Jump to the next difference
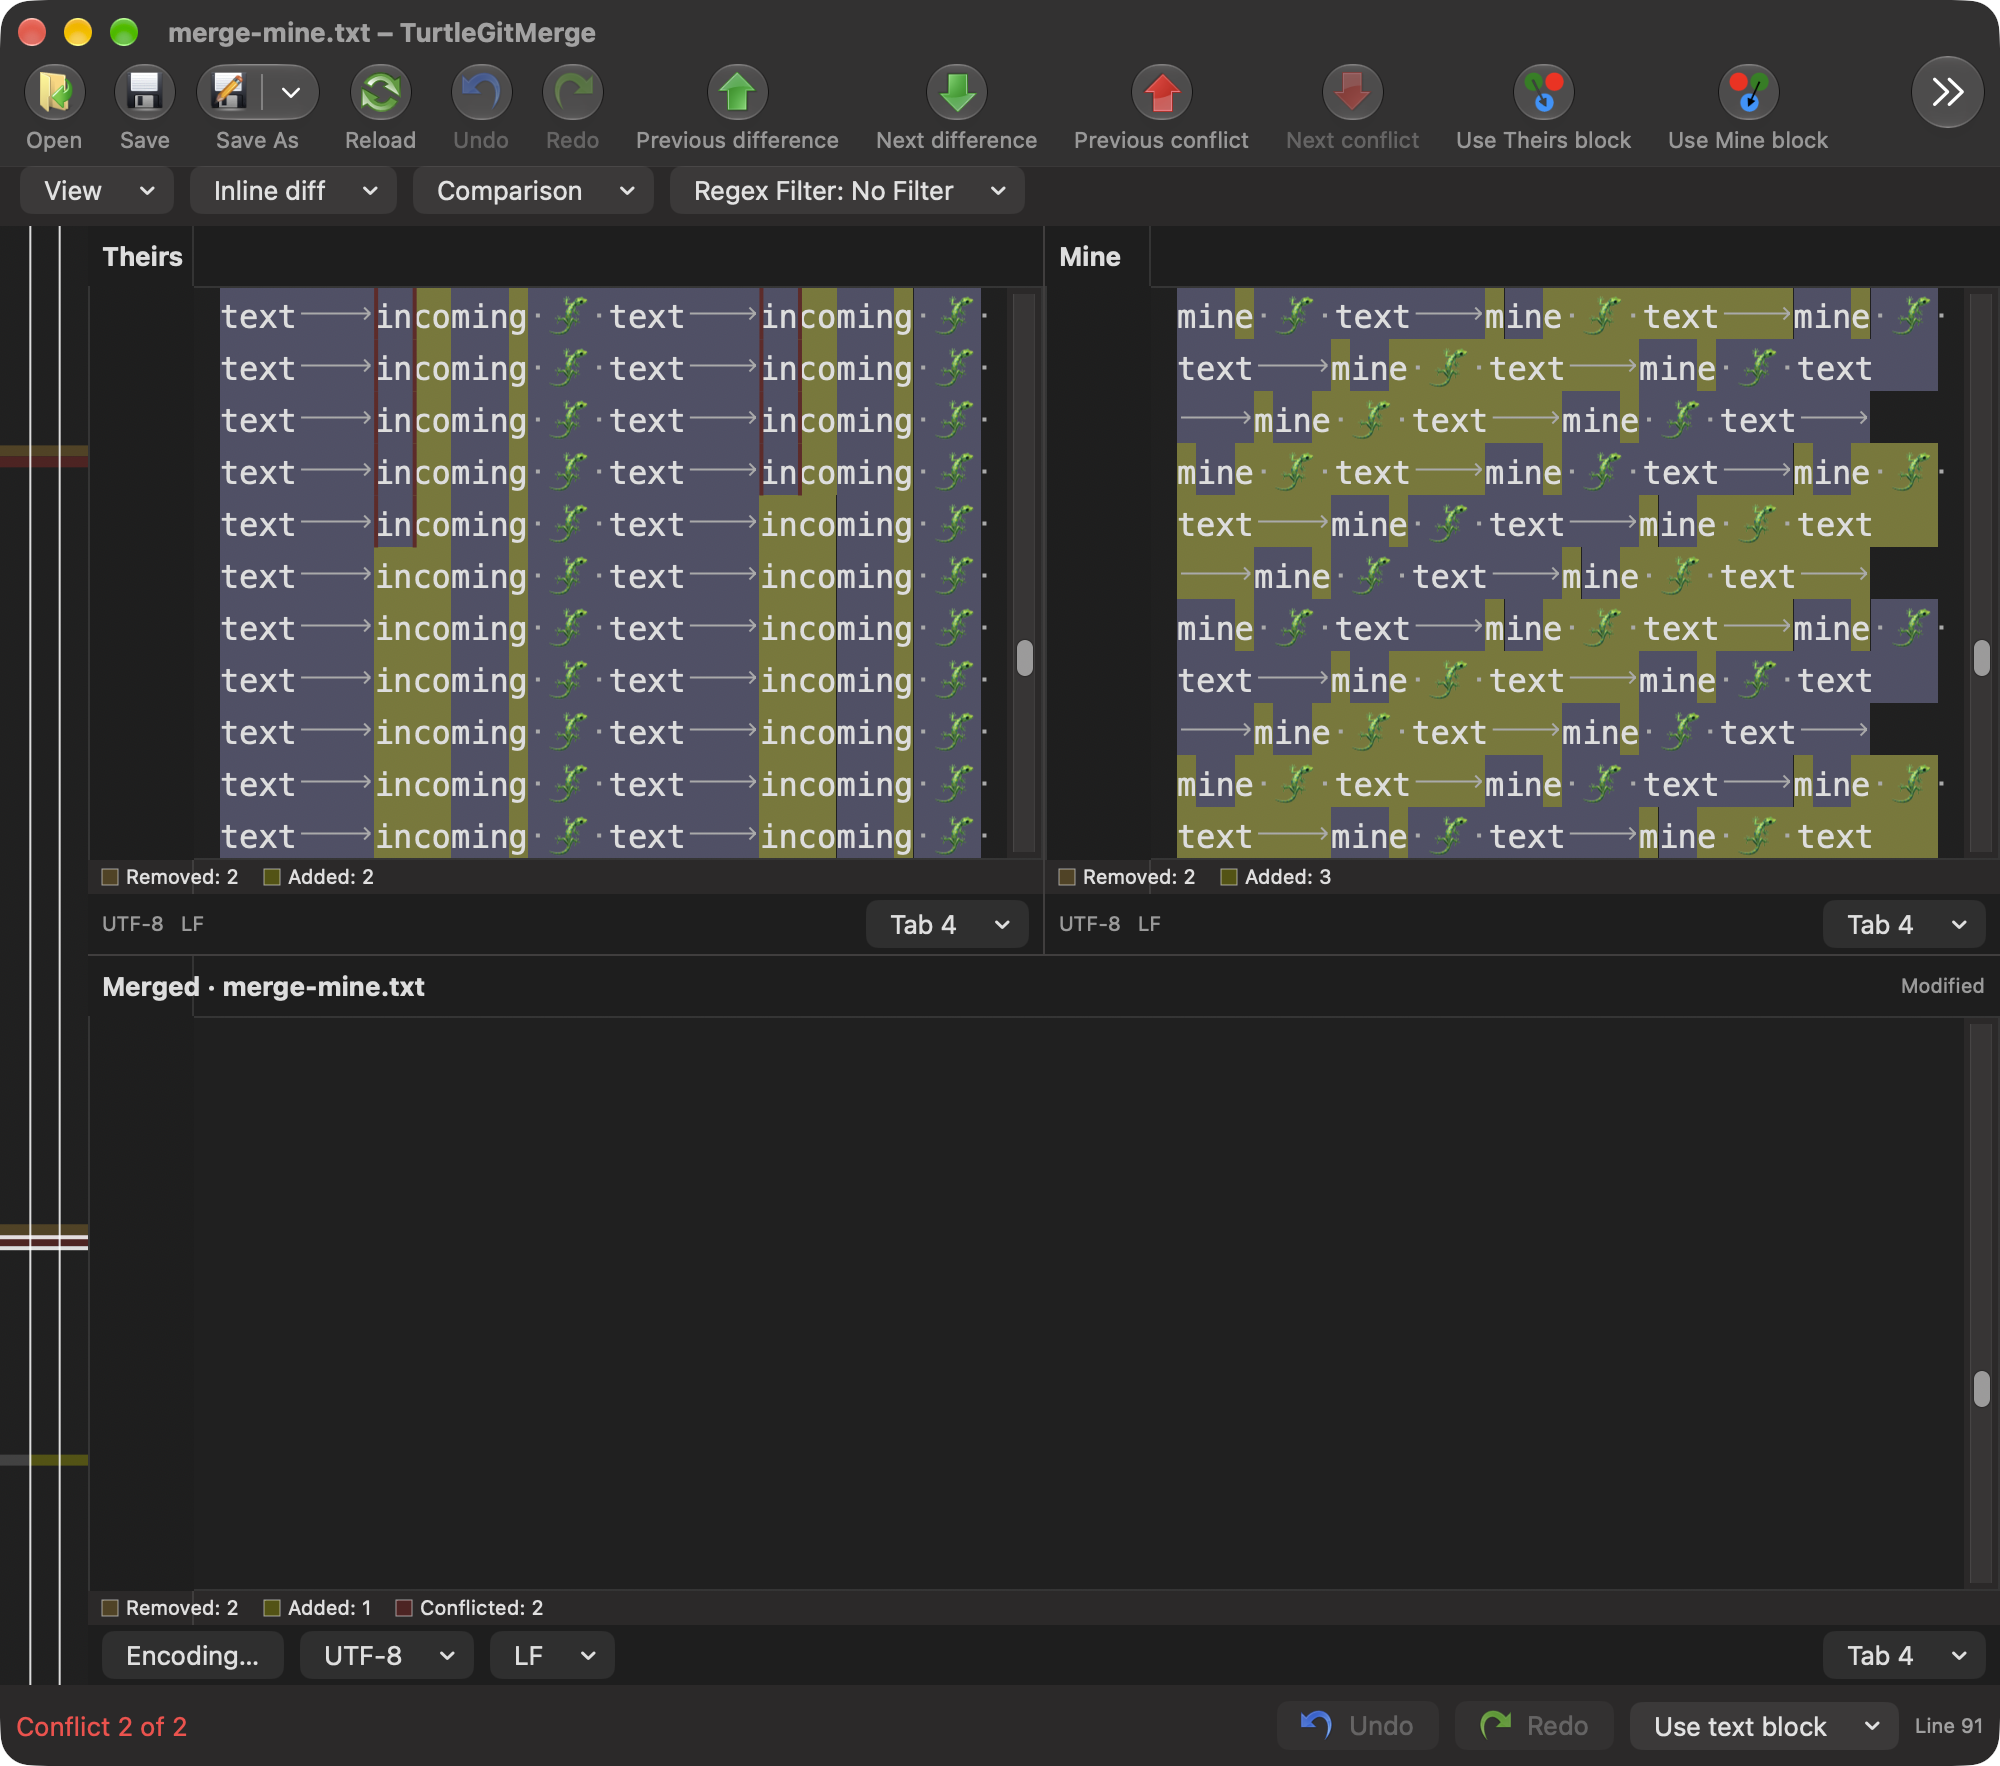Image resolution: width=2000 pixels, height=1766 pixels. pyautogui.click(x=957, y=93)
